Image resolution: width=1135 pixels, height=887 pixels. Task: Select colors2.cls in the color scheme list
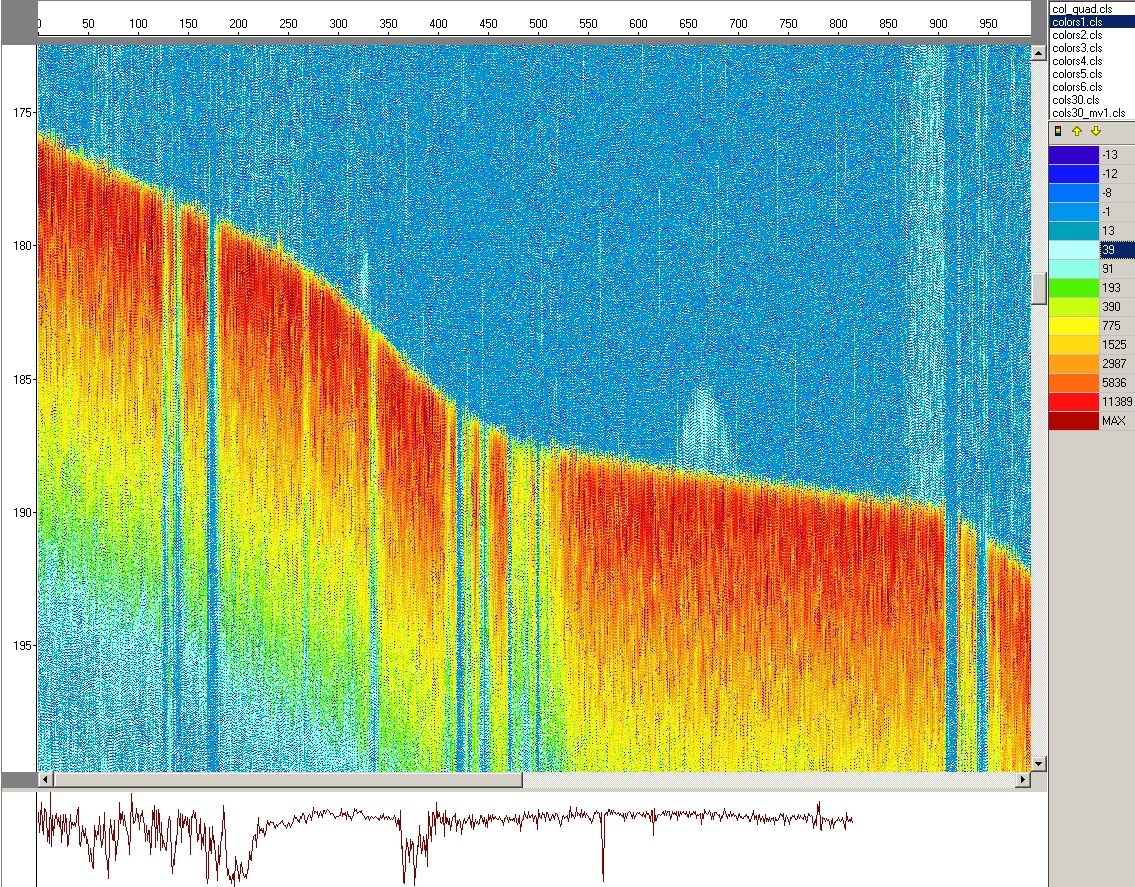pos(1077,34)
